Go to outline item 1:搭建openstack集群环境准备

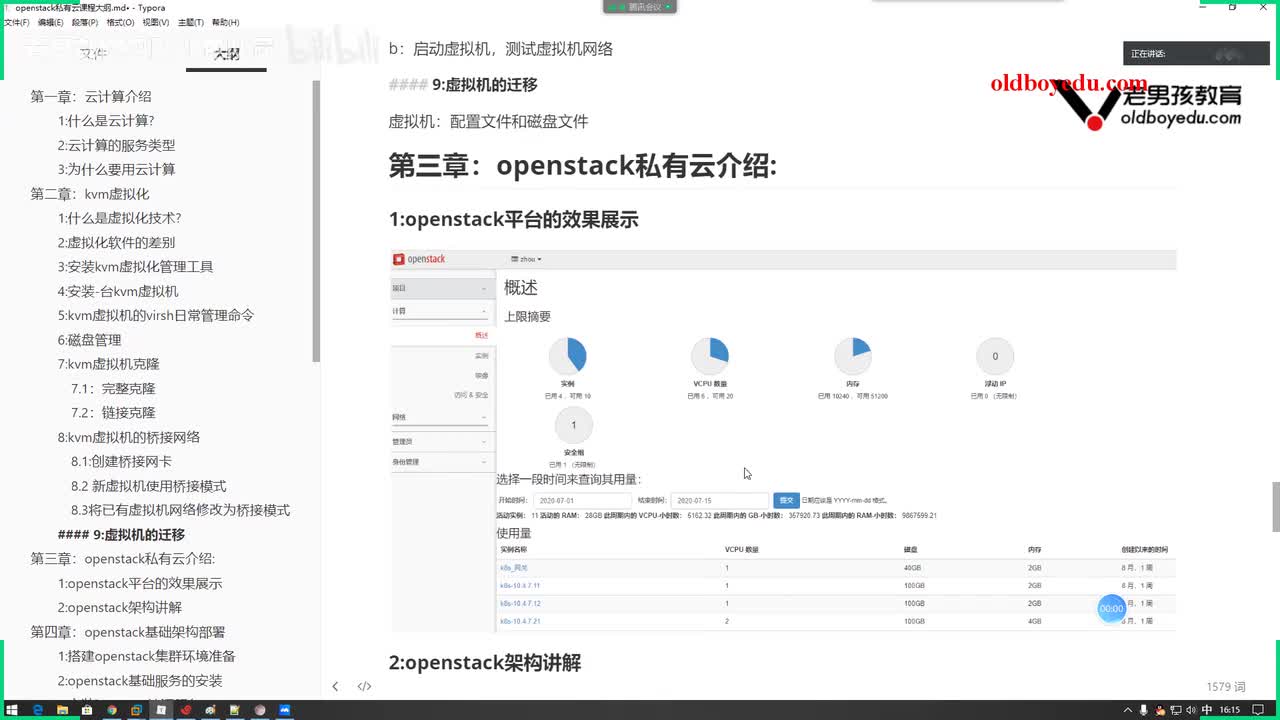[146, 656]
